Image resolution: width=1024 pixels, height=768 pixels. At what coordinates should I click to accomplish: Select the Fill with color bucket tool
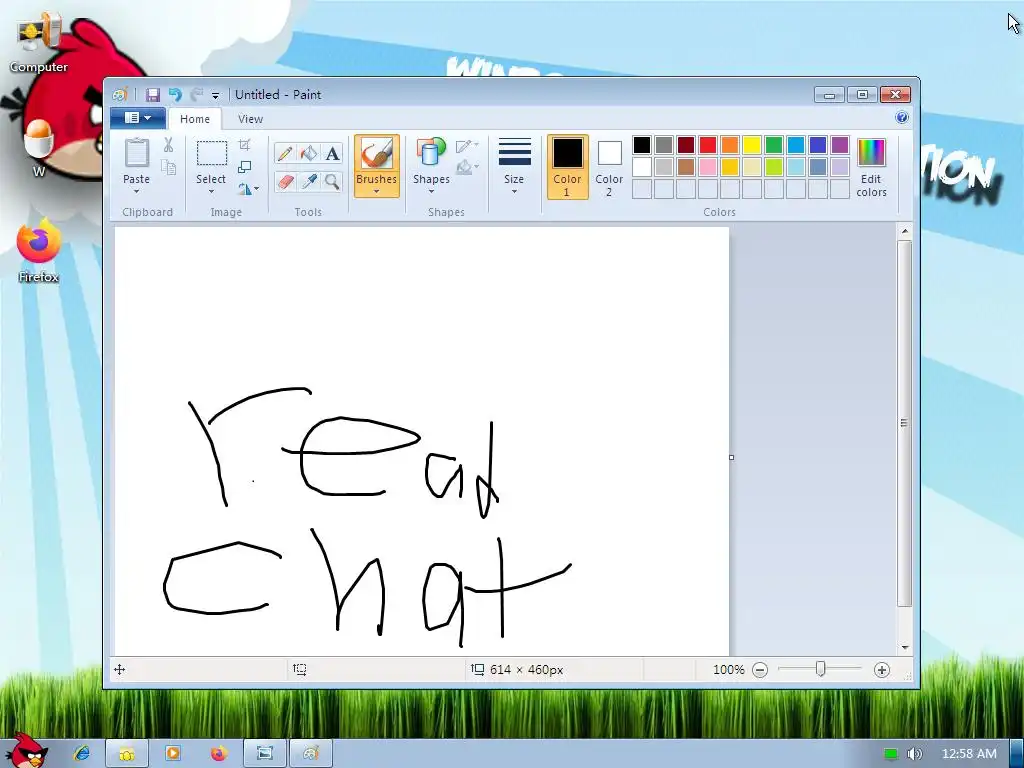pyautogui.click(x=308, y=153)
